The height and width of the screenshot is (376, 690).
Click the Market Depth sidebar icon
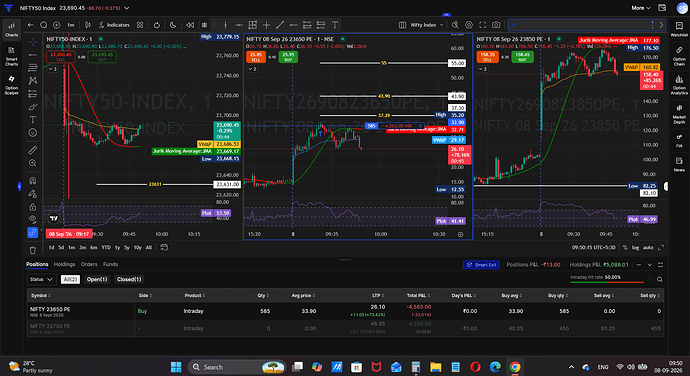(679, 113)
